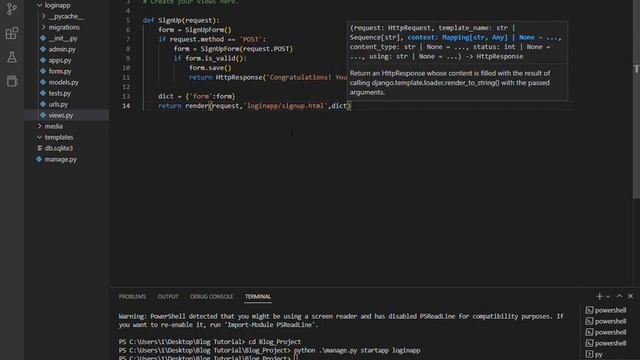Click the database file icon beside db.sqlite3
640x360 pixels.
40,148
